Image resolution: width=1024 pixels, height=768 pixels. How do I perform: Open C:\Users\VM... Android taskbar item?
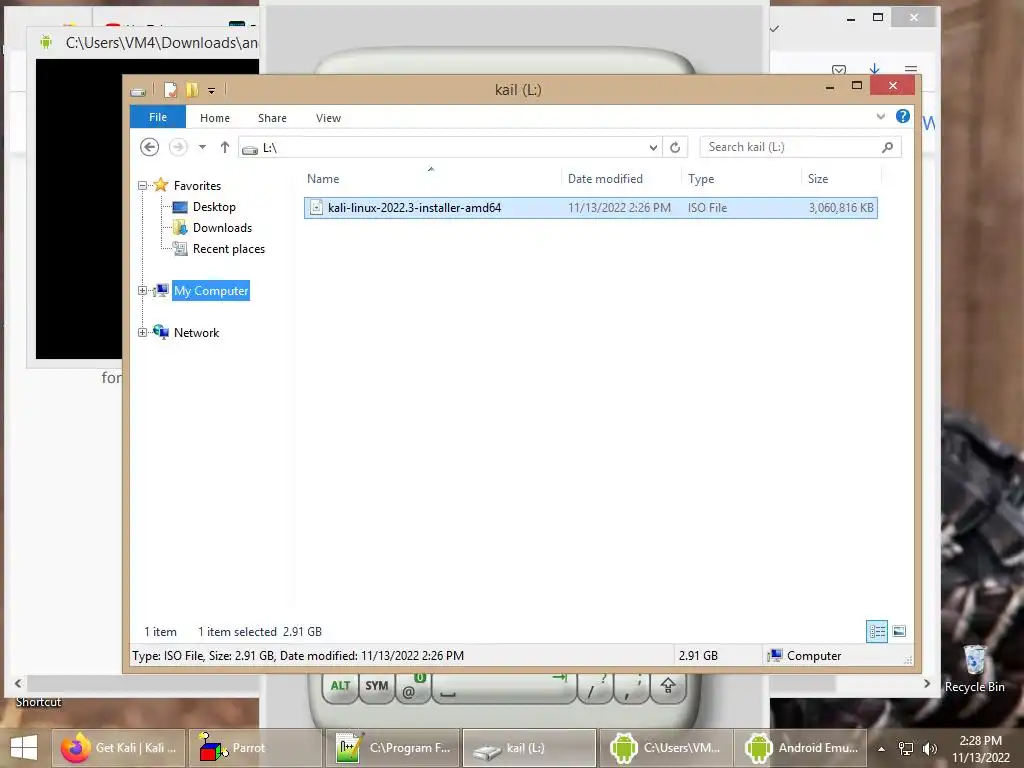tap(665, 748)
